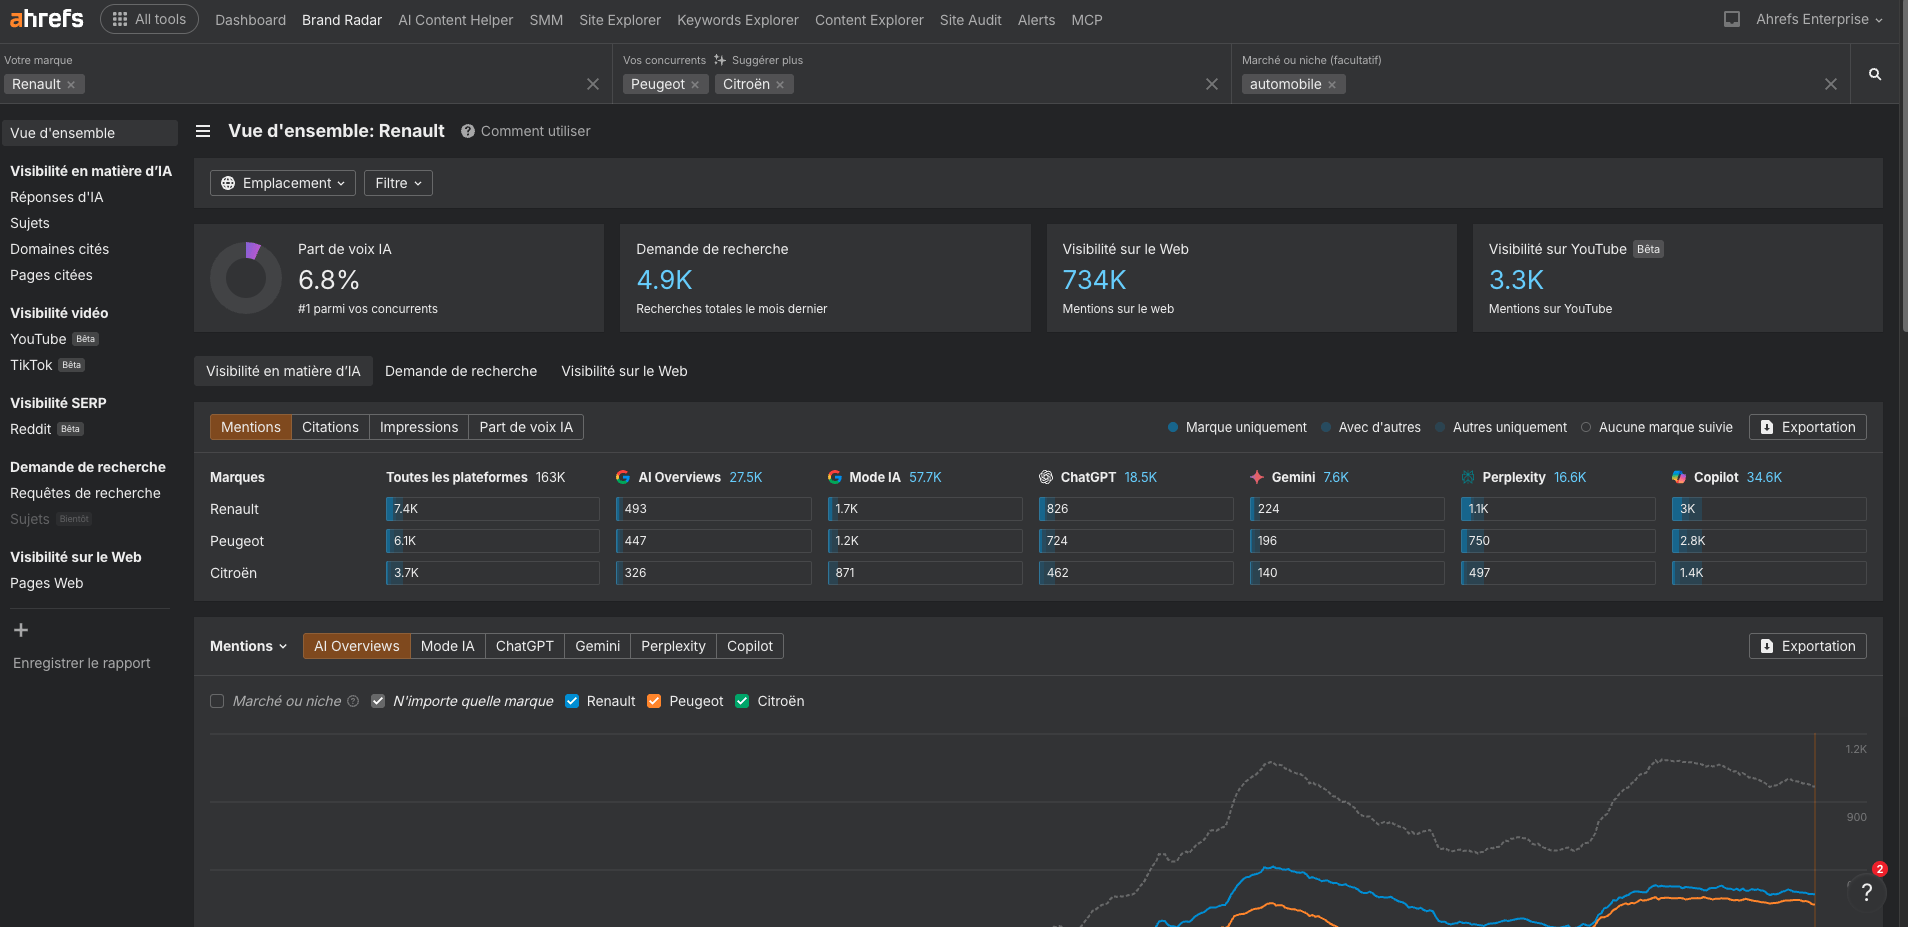The width and height of the screenshot is (1908, 927).
Task: Remove the automobile niche tag
Action: [x=1333, y=84]
